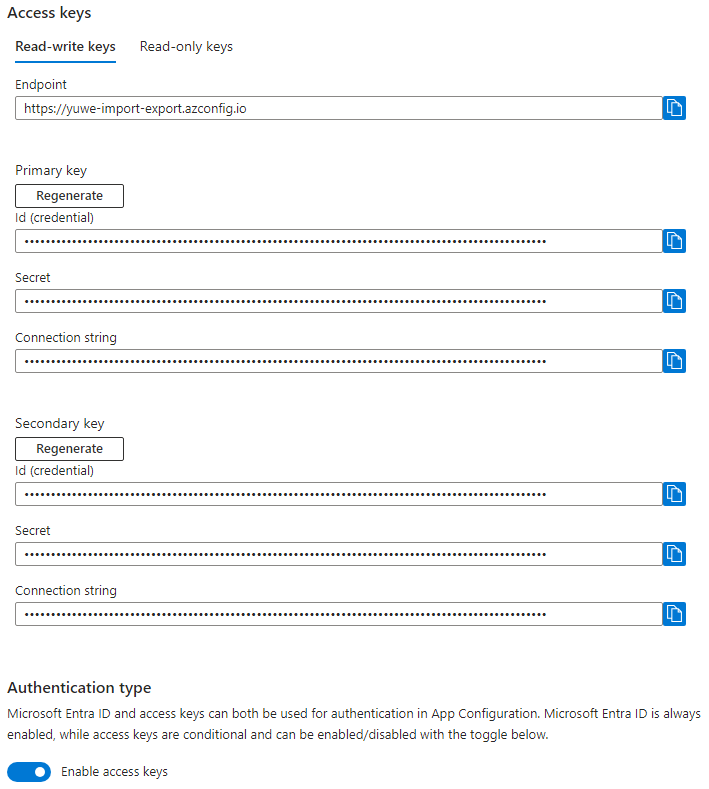Screen dimensions: 709x789
Task: Copy the Primary key Connection string
Action: tap(674, 361)
